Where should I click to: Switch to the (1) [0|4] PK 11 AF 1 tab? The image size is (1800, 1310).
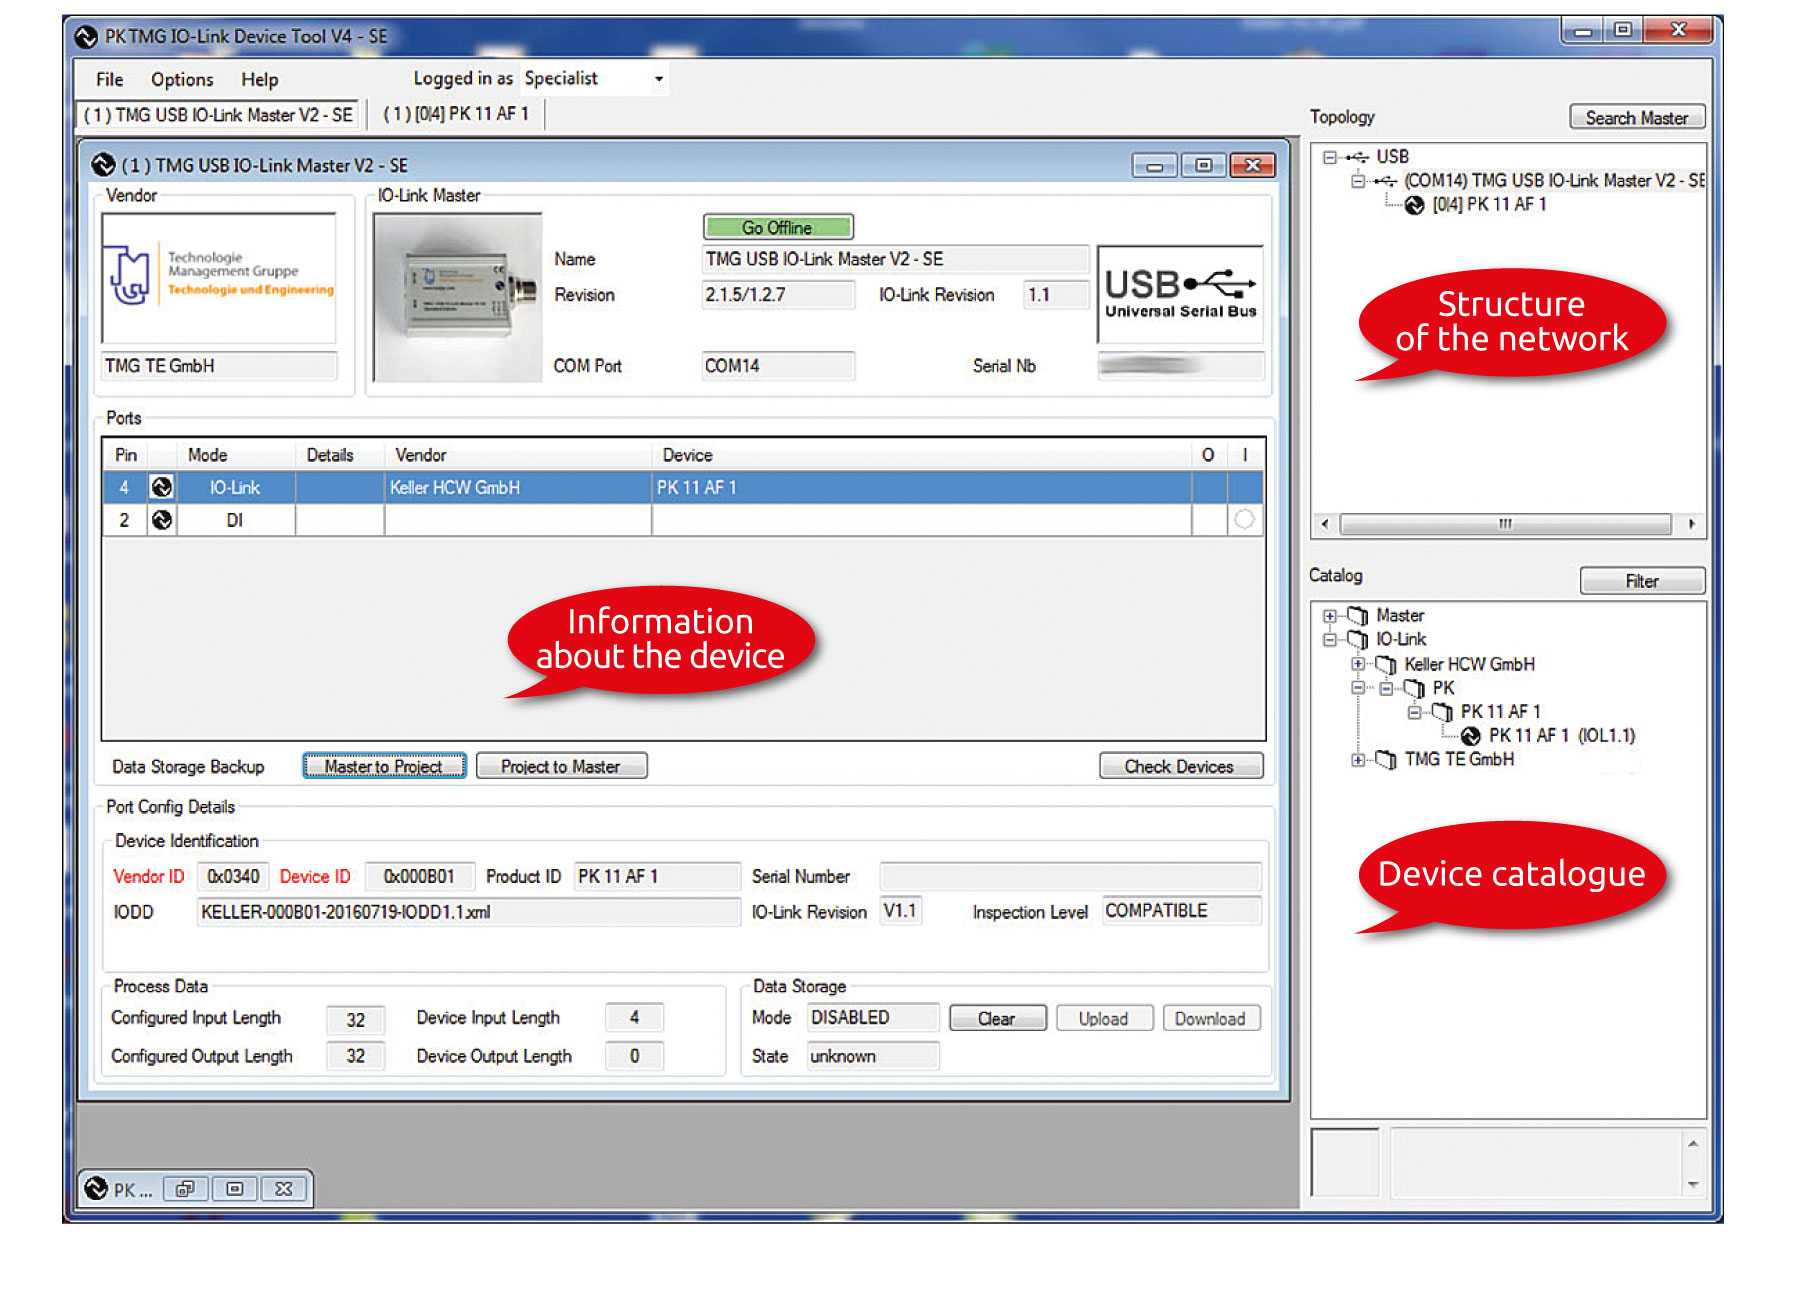pos(456,115)
